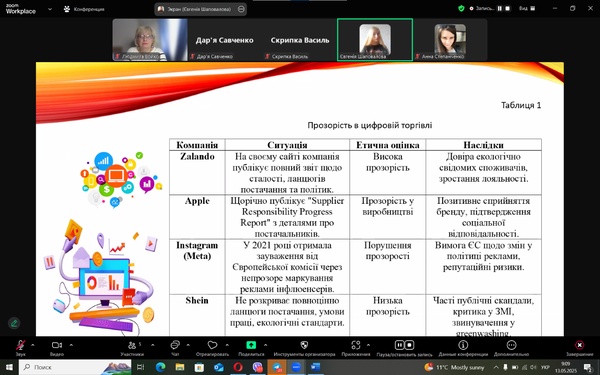Click the green Поделиться share screen icon
The width and height of the screenshot is (600, 375).
coord(251,345)
